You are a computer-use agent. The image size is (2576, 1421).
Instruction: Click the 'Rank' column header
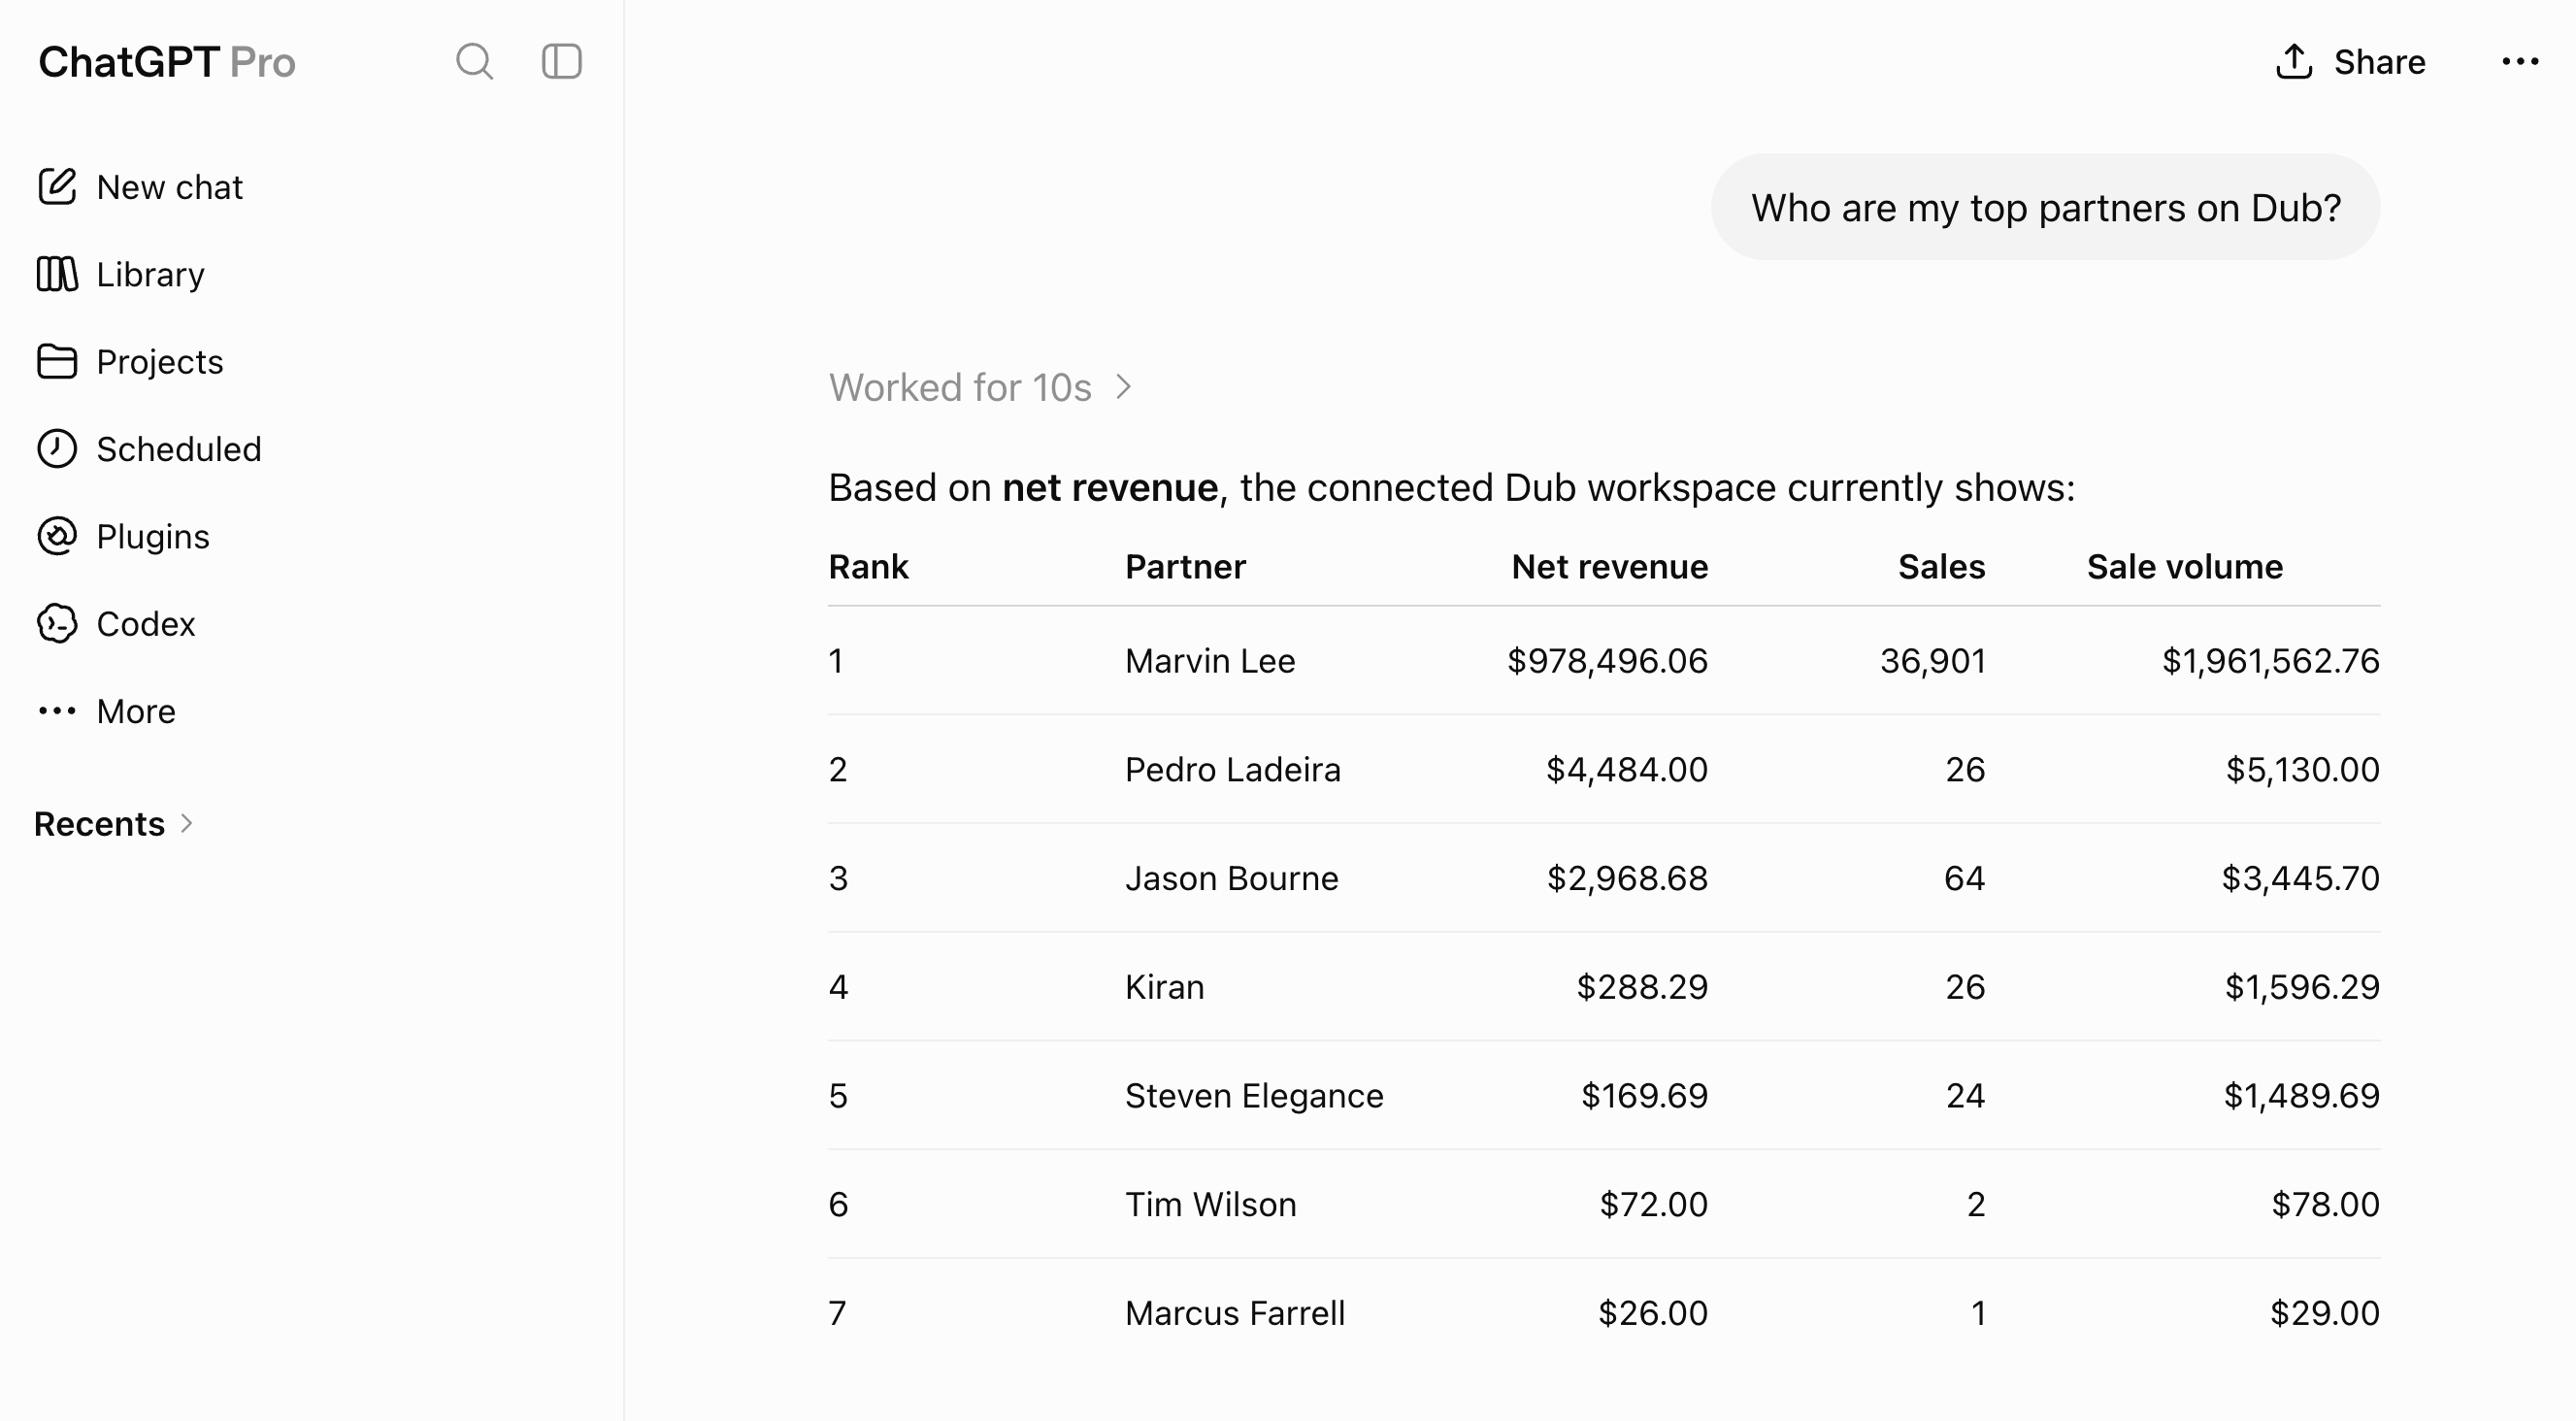[x=868, y=567]
